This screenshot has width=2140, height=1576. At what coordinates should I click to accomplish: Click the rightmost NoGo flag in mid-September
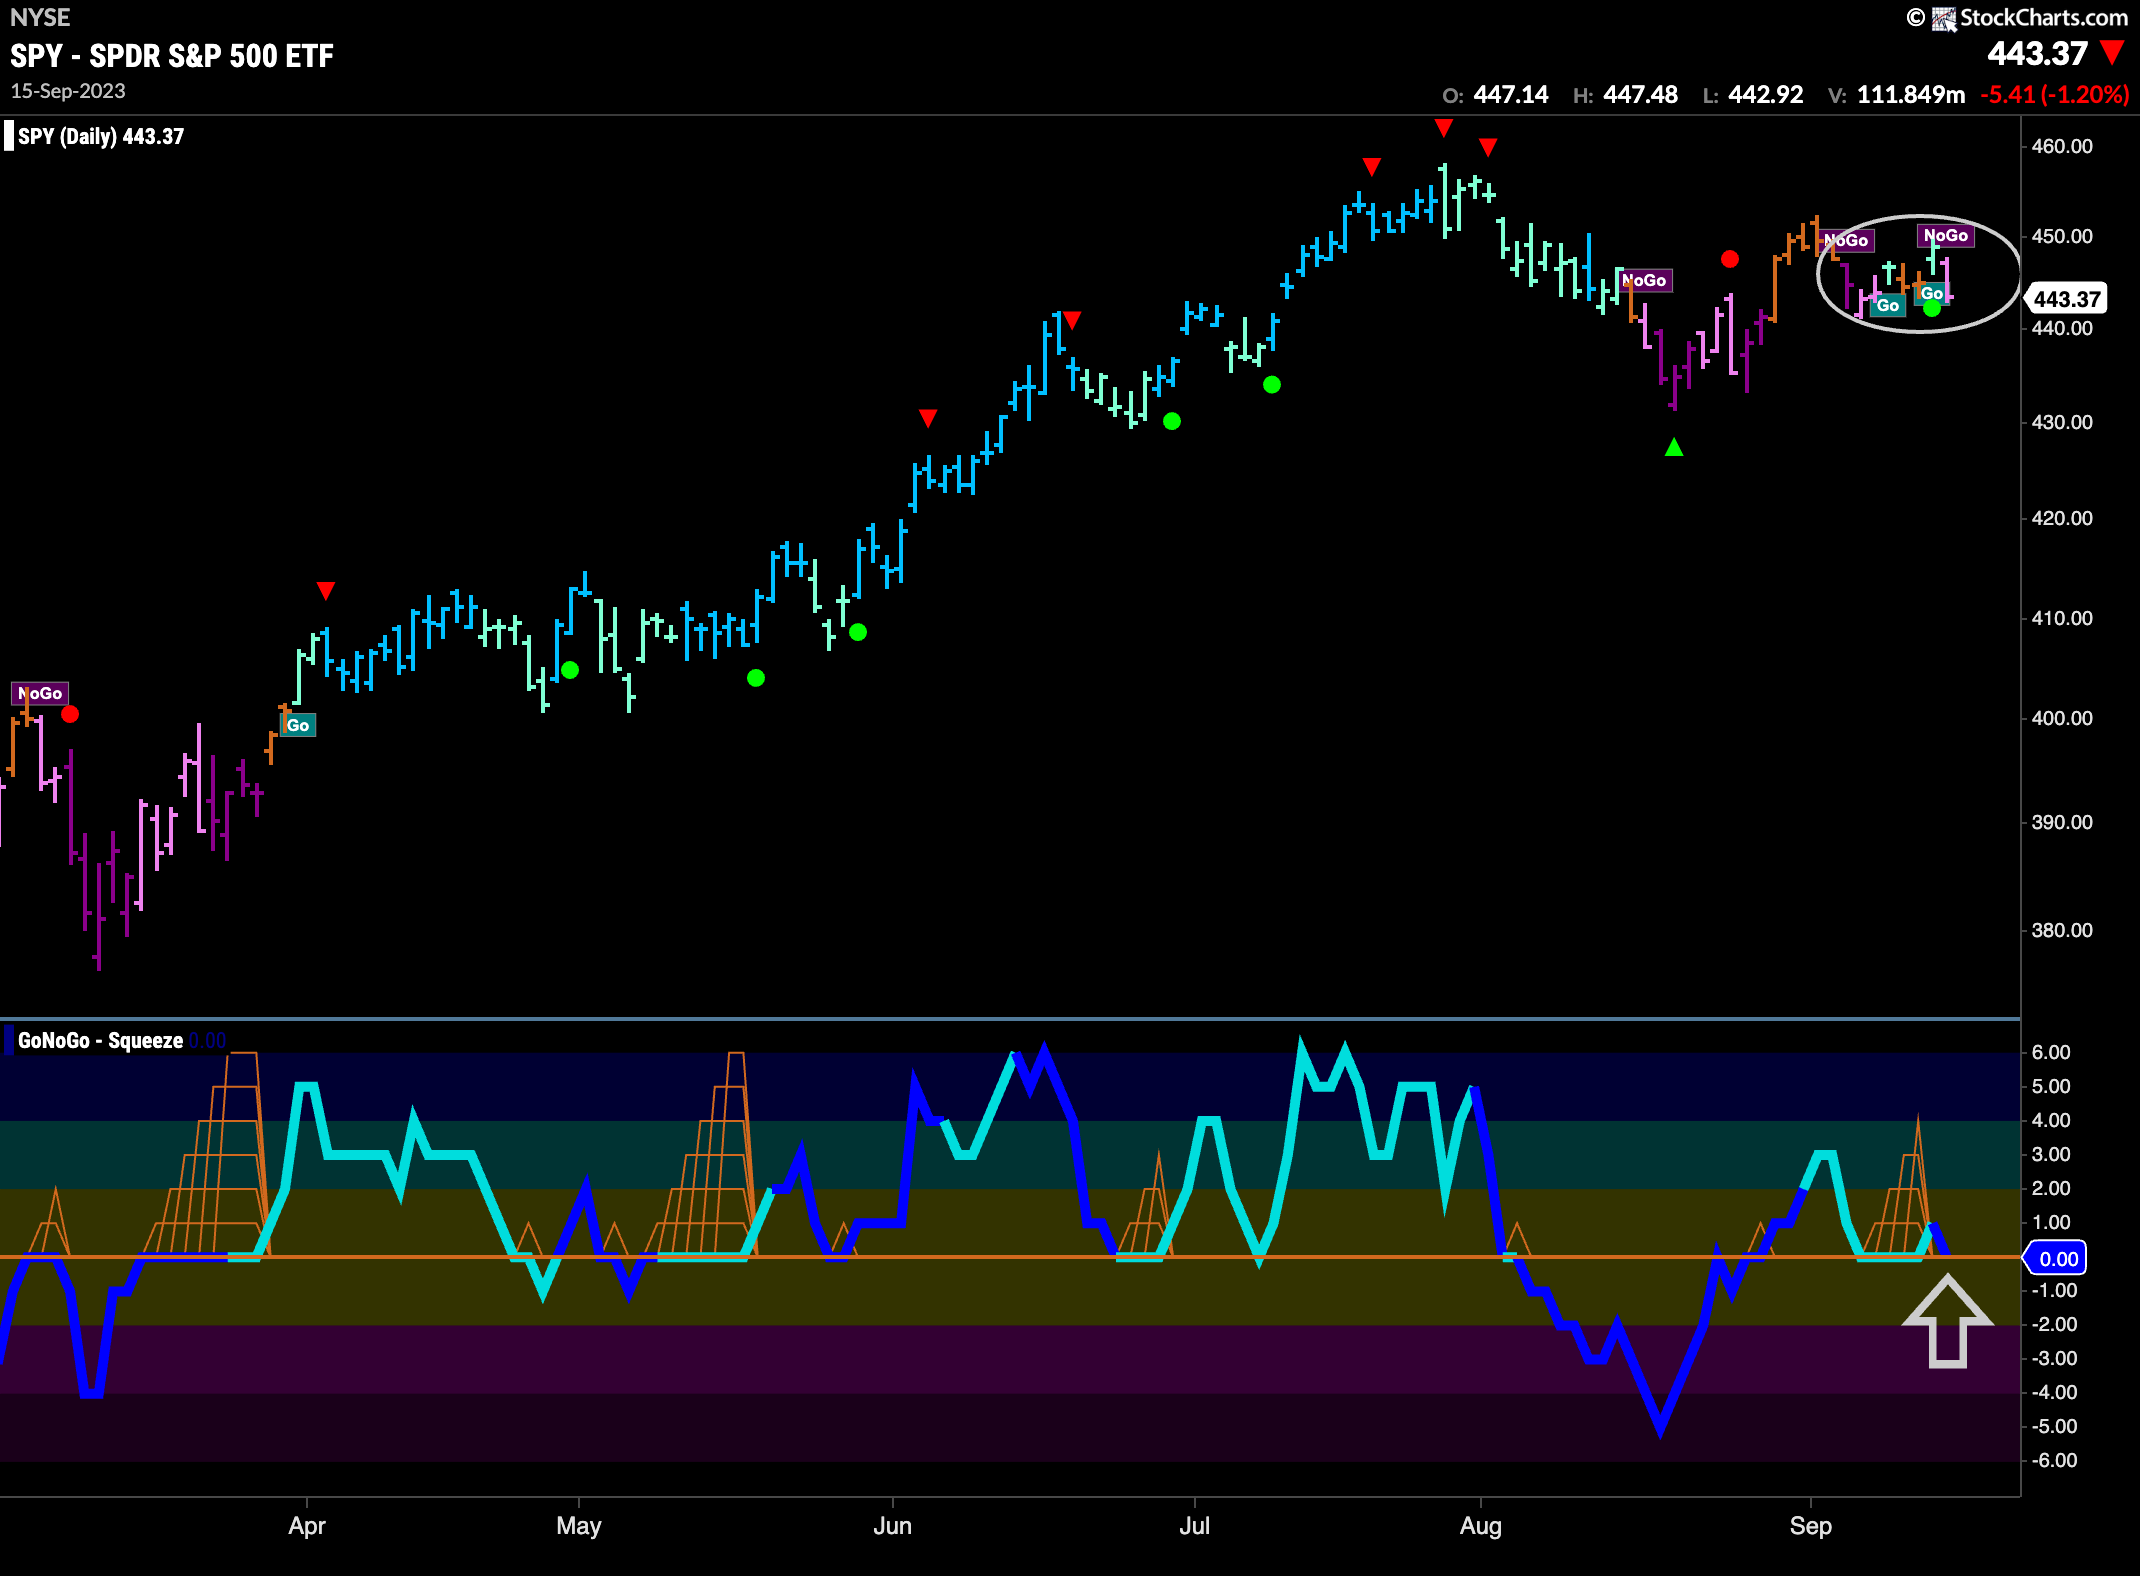coord(1946,235)
